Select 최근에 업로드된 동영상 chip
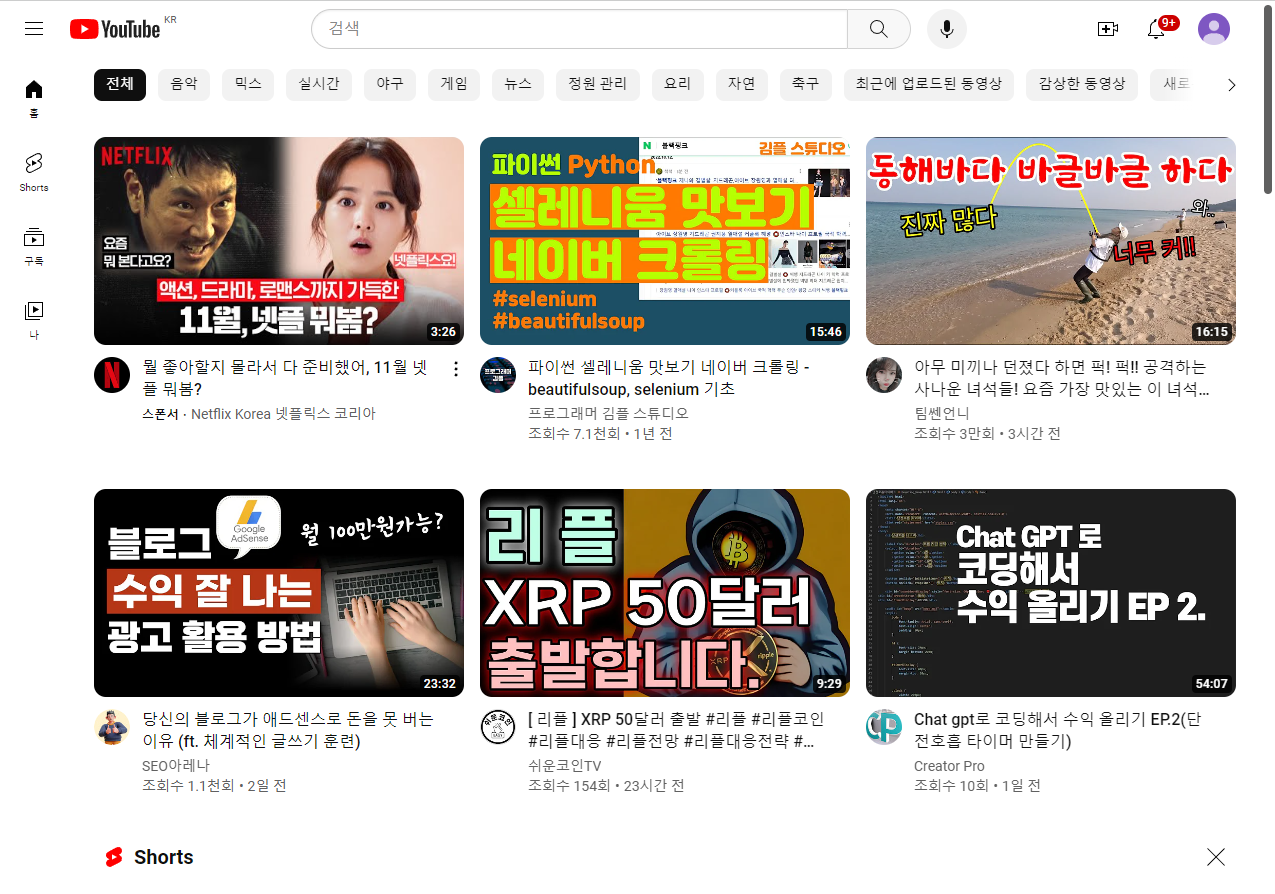1275x894 pixels. click(929, 84)
